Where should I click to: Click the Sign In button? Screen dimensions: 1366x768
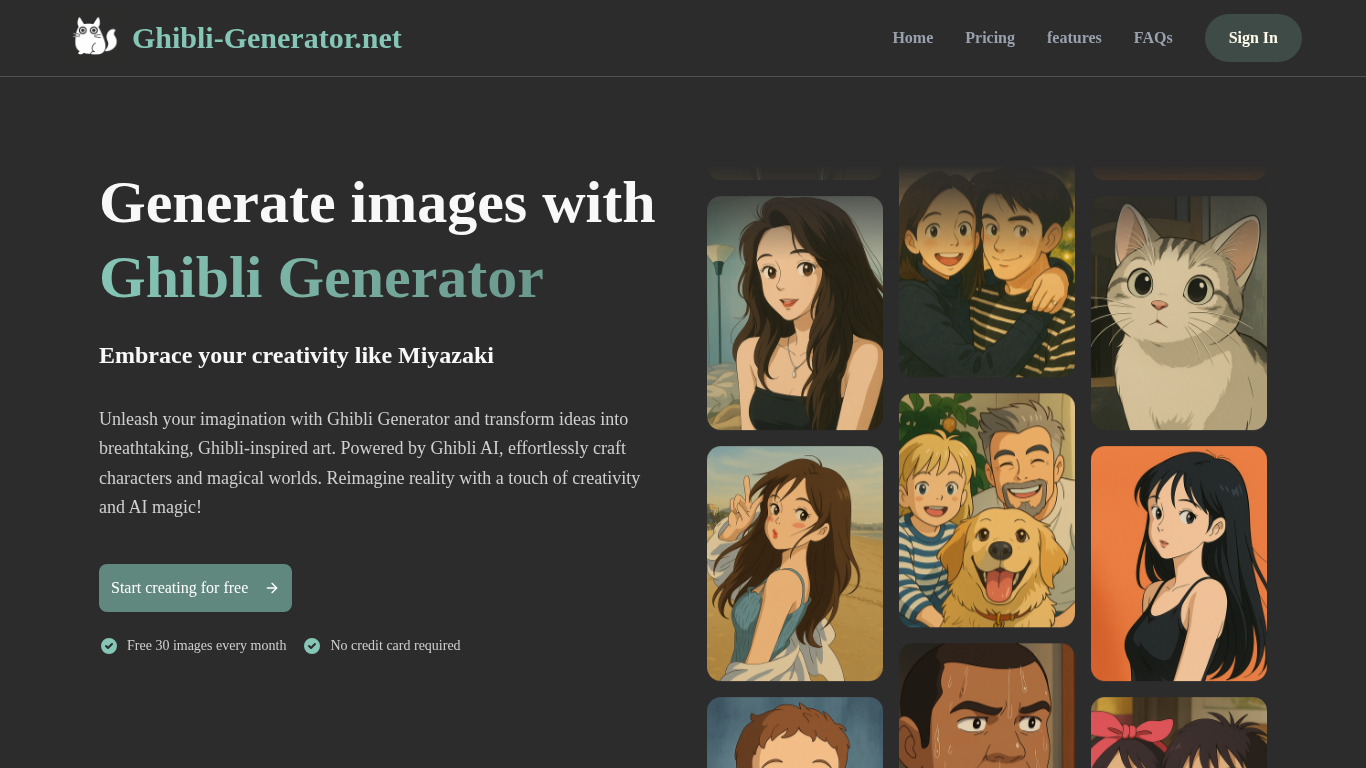click(x=1253, y=38)
